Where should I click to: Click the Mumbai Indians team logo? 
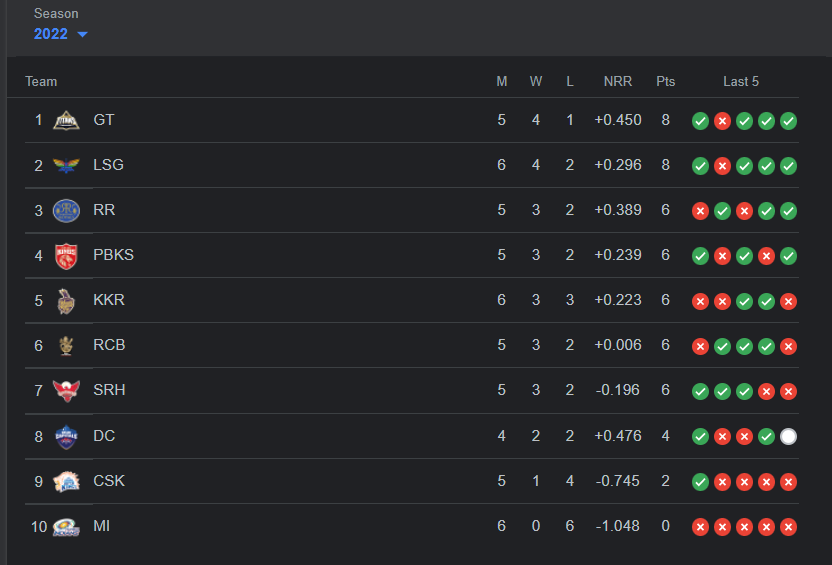[x=65, y=526]
